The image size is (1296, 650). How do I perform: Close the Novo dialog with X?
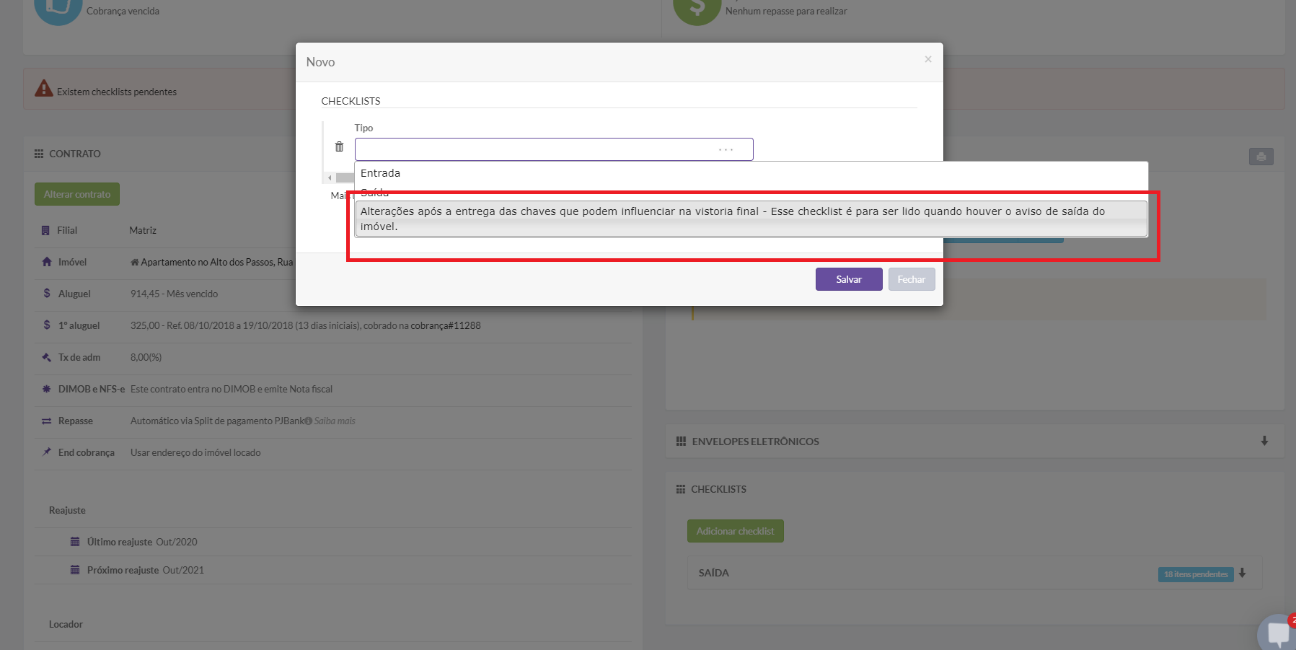(x=927, y=60)
